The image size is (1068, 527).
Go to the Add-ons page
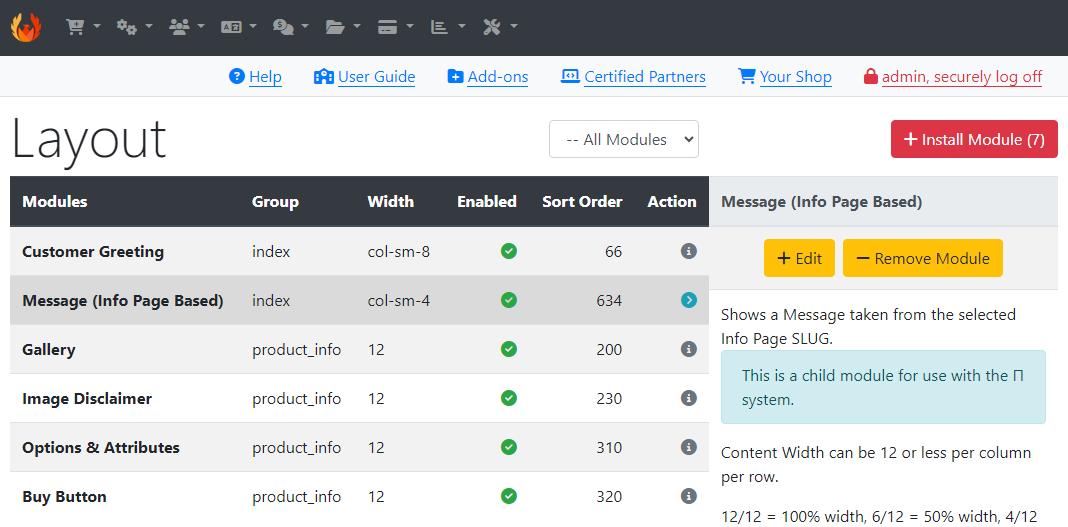[498, 77]
